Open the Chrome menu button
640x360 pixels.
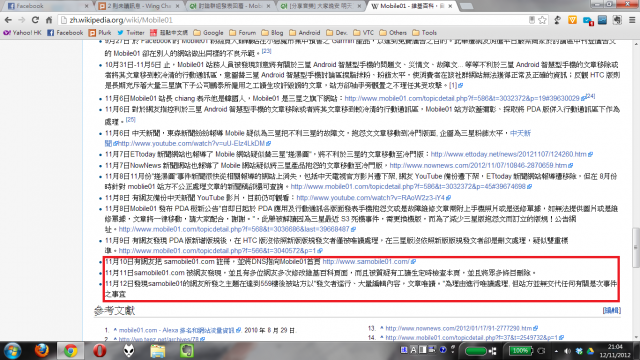[x=632, y=20]
